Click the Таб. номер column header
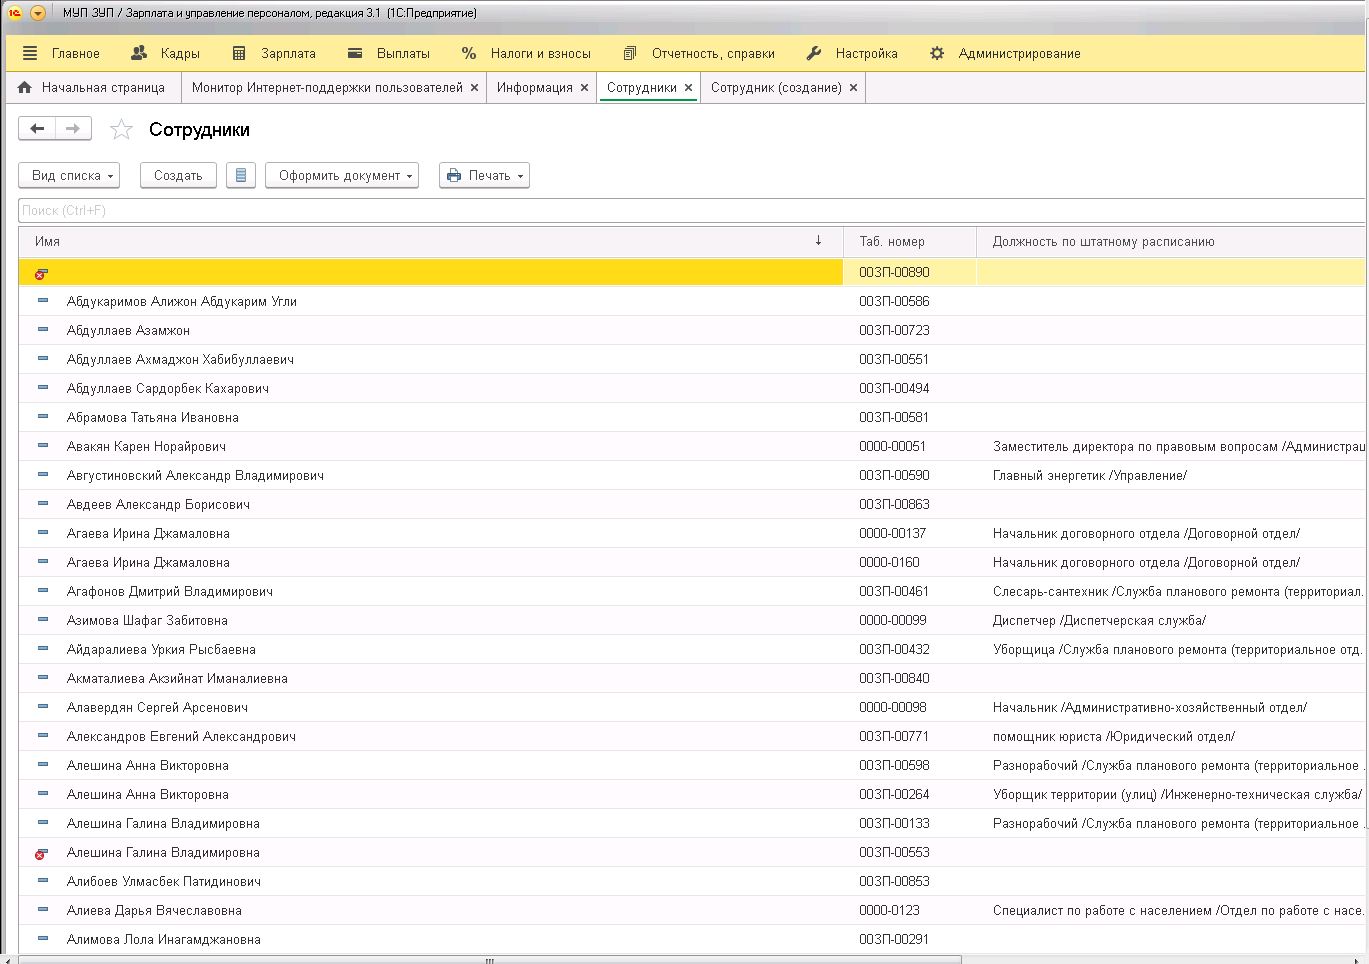This screenshot has height=964, width=1369. point(910,241)
